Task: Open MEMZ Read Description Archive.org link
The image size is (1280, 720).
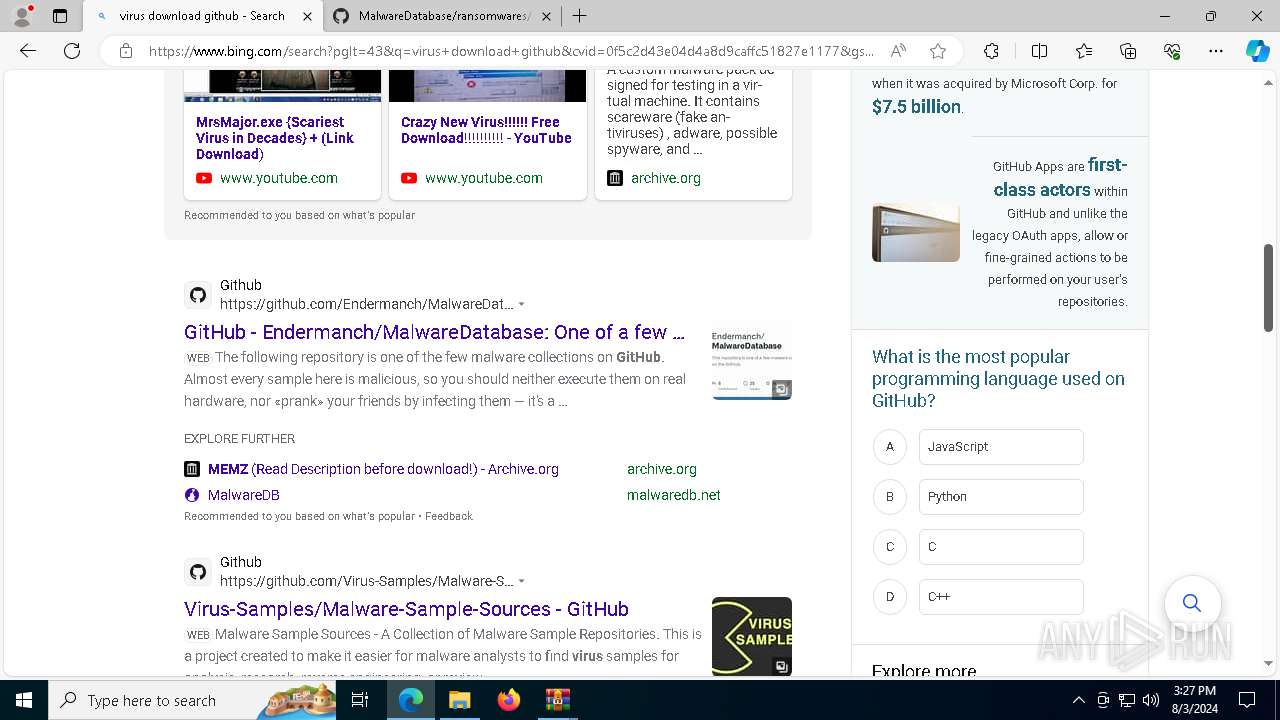Action: [x=383, y=469]
